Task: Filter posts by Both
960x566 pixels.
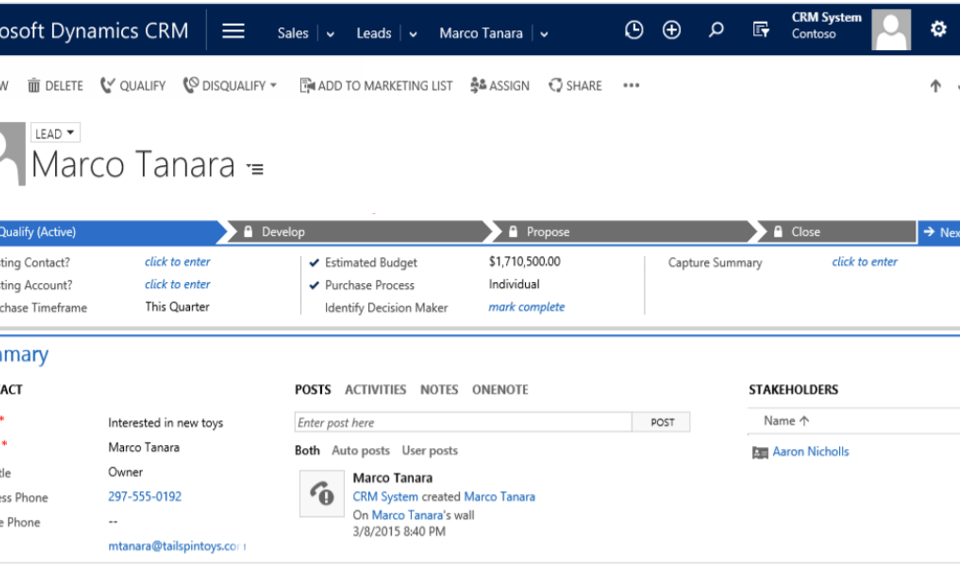Action: point(307,451)
